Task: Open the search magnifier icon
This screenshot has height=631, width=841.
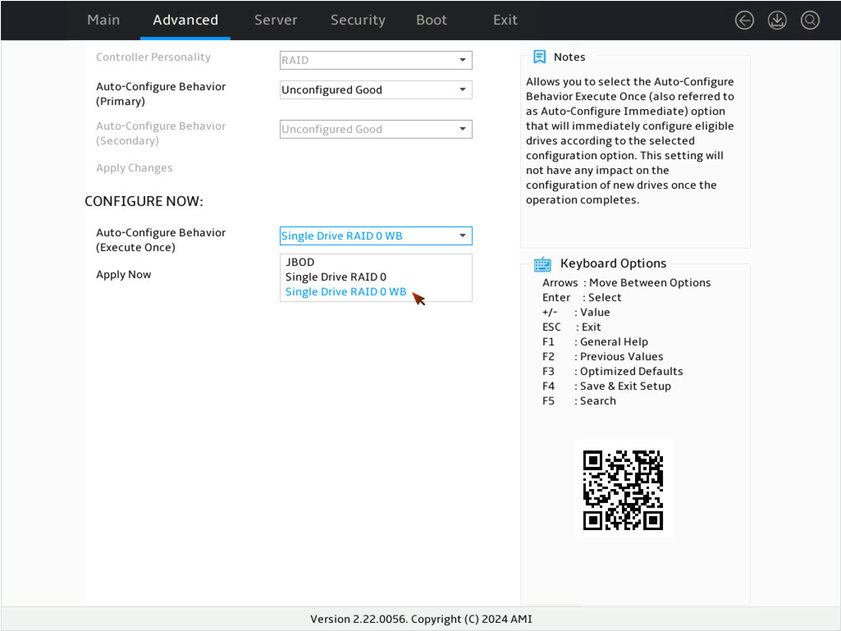Action: (x=810, y=20)
